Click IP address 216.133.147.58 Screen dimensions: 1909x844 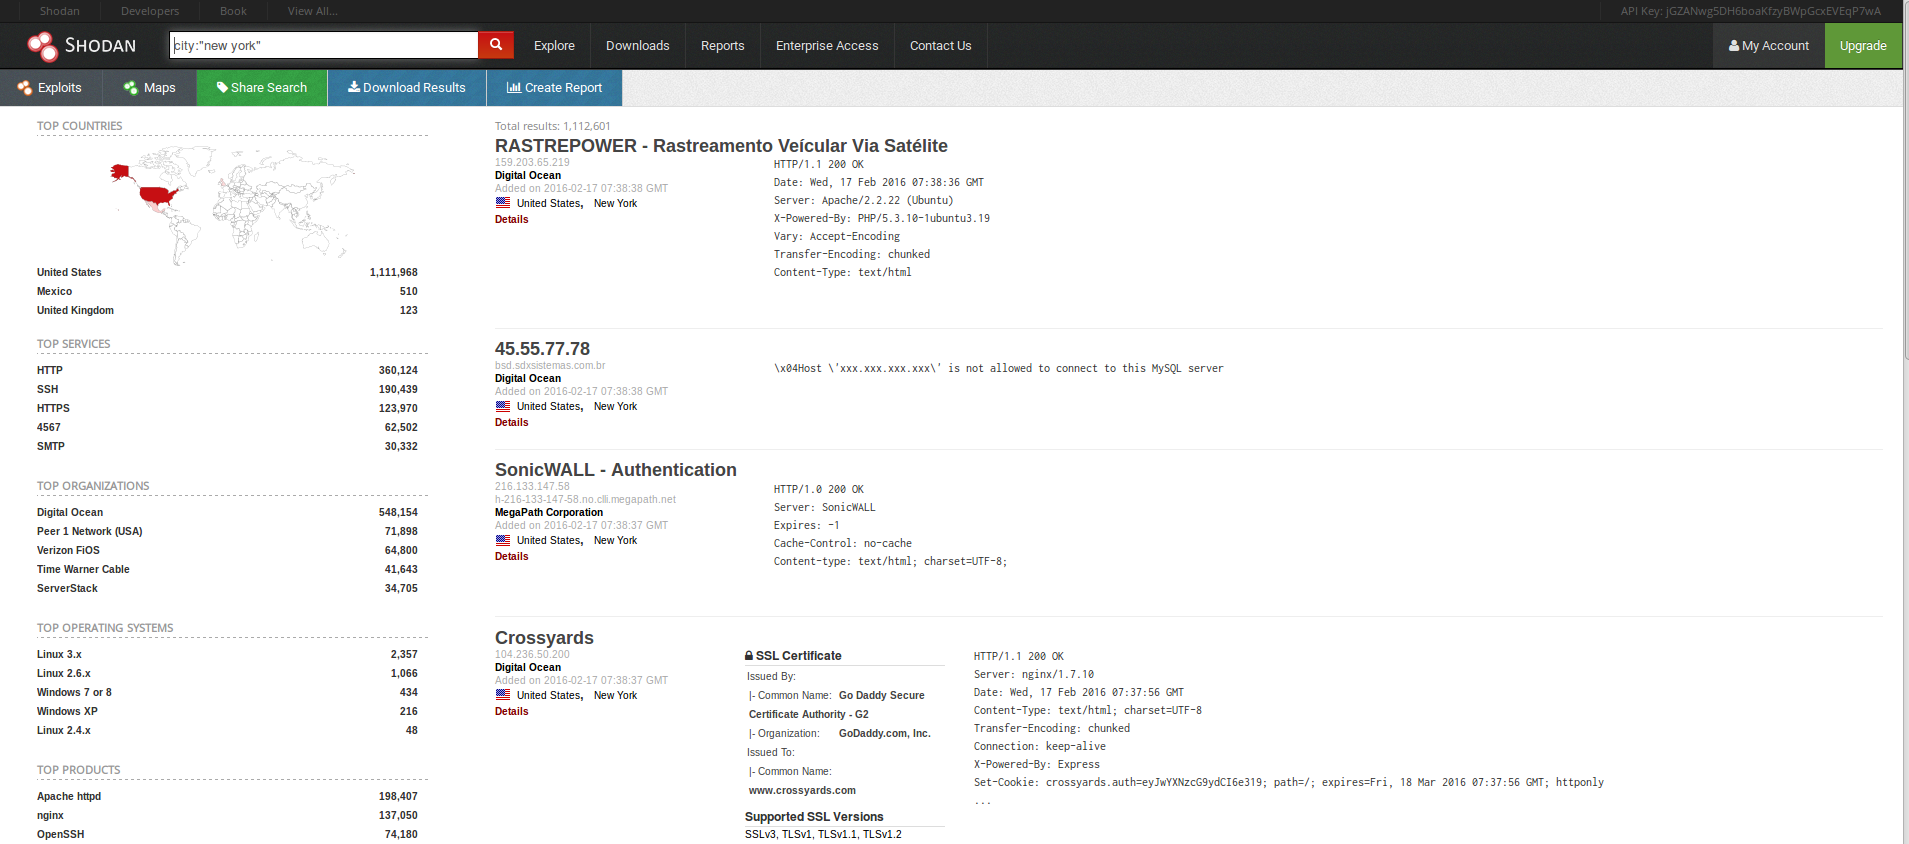tap(532, 486)
